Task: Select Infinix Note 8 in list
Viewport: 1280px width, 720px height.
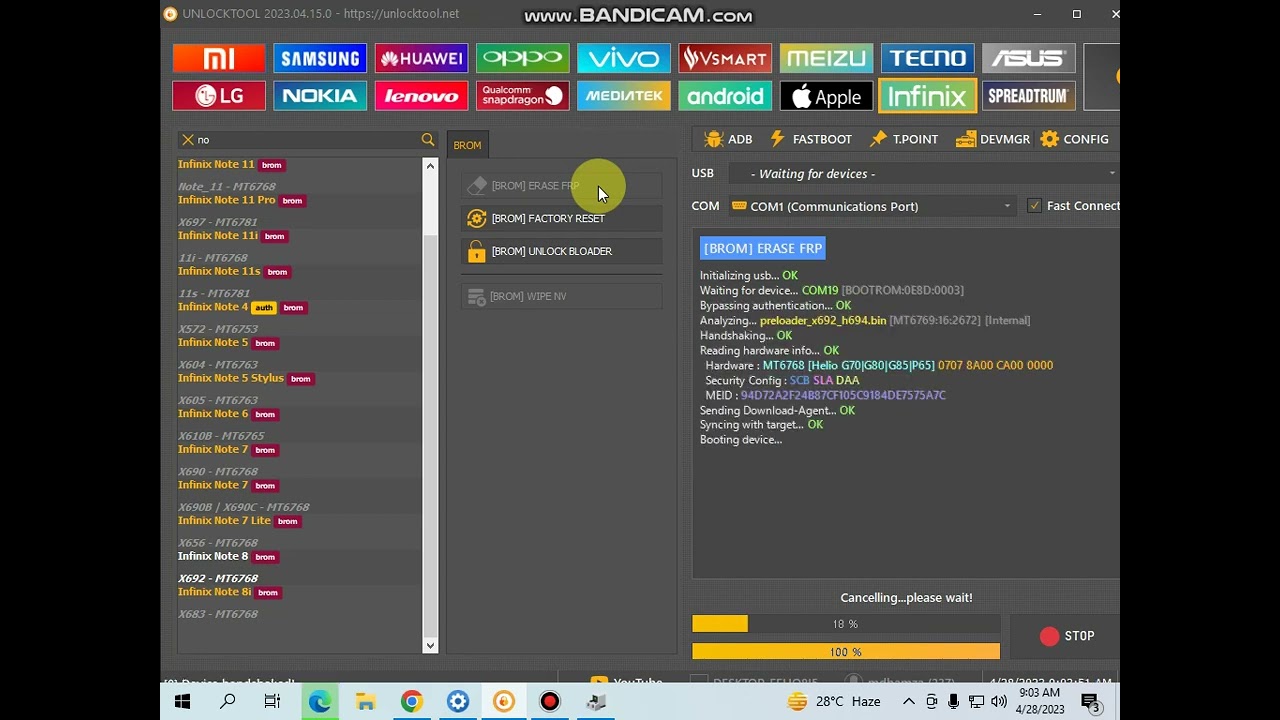Action: pos(212,556)
